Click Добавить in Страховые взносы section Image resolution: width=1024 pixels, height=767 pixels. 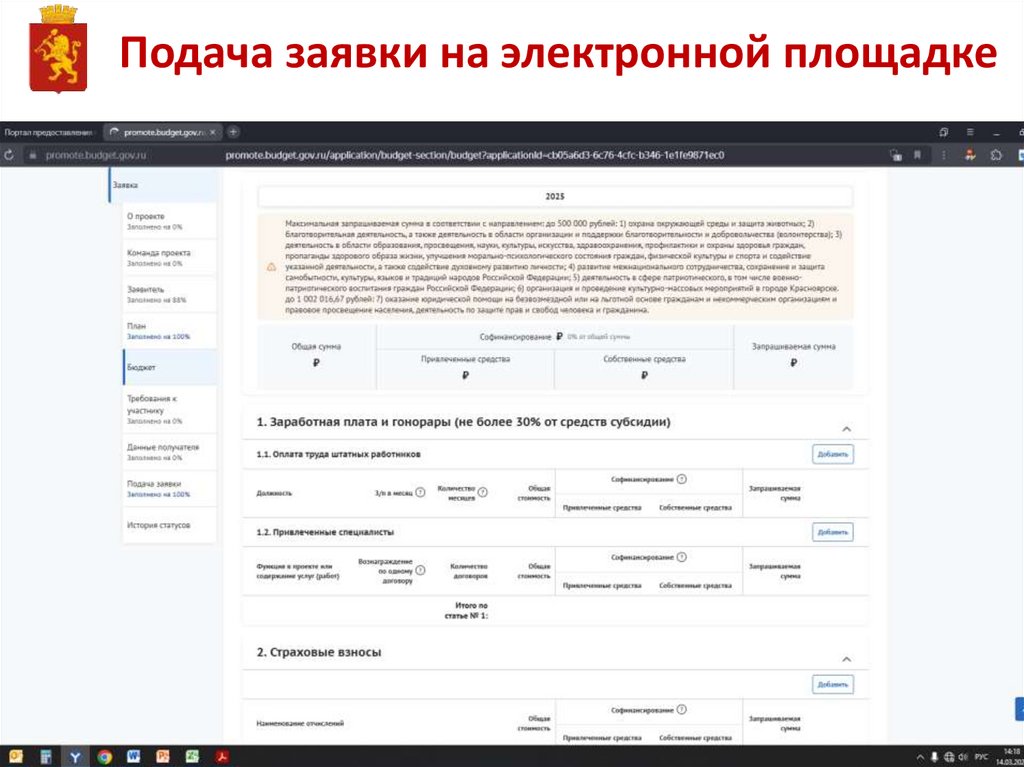[833, 685]
